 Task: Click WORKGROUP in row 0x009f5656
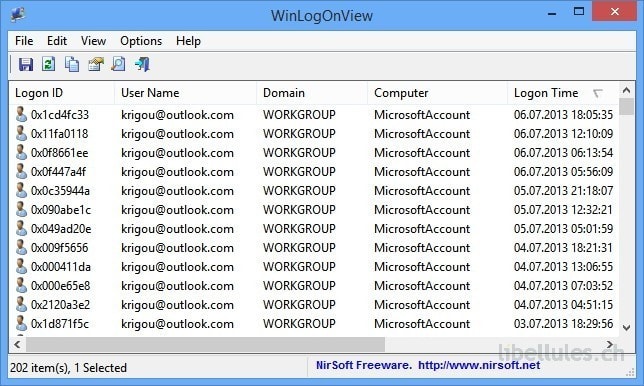[x=299, y=248]
